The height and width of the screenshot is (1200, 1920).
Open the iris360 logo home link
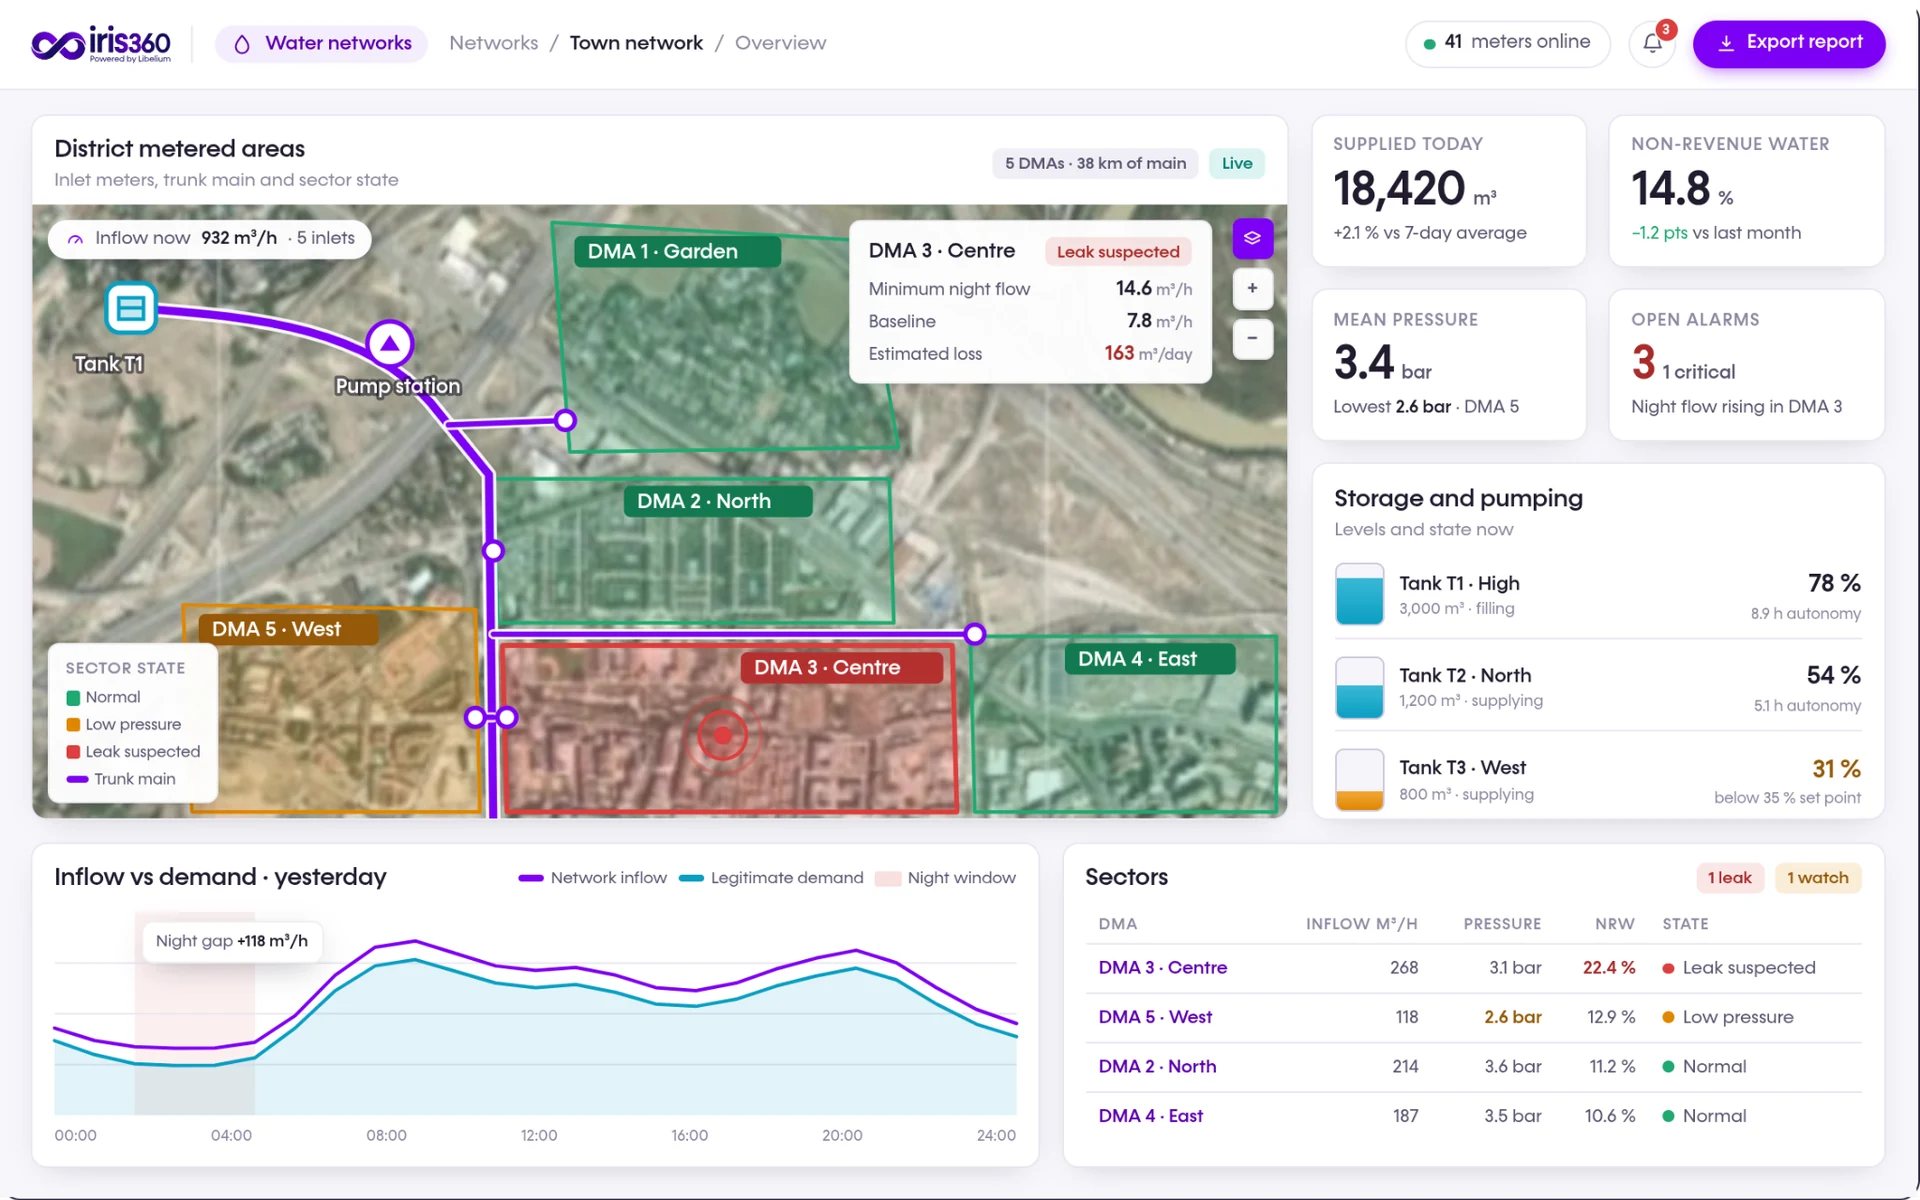[101, 44]
